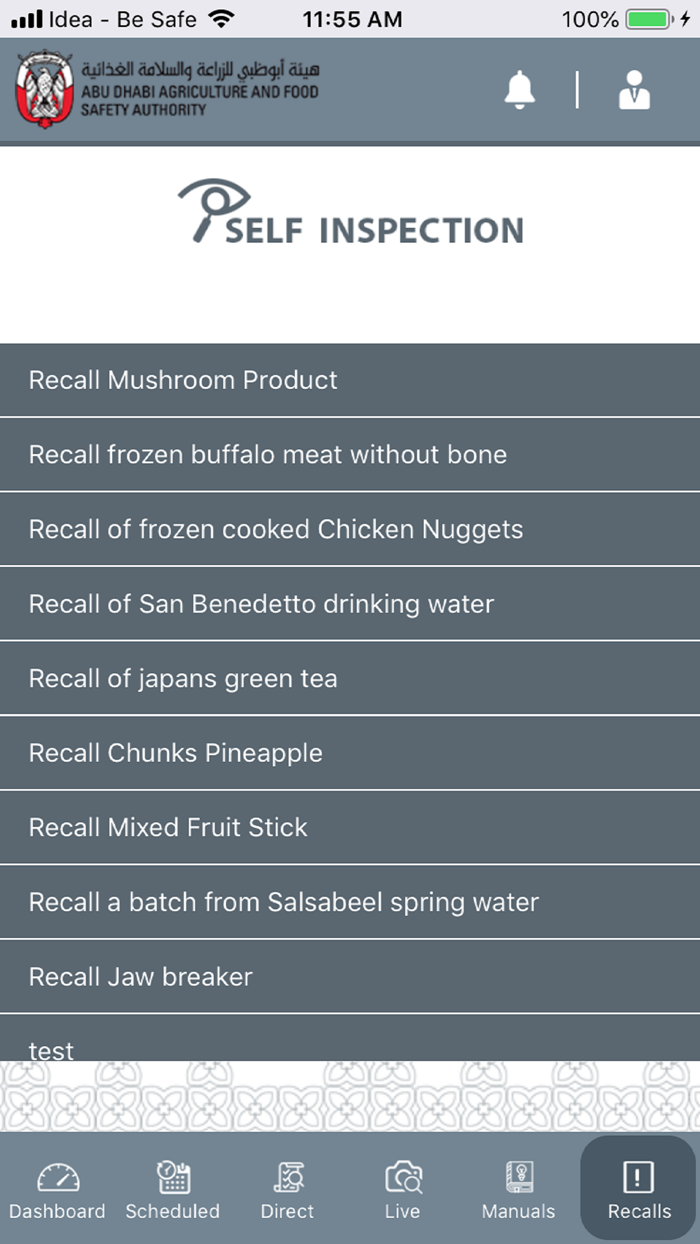Tap Recall Chunks Pineapple item
Image resolution: width=700 pixels, height=1244 pixels.
(350, 753)
